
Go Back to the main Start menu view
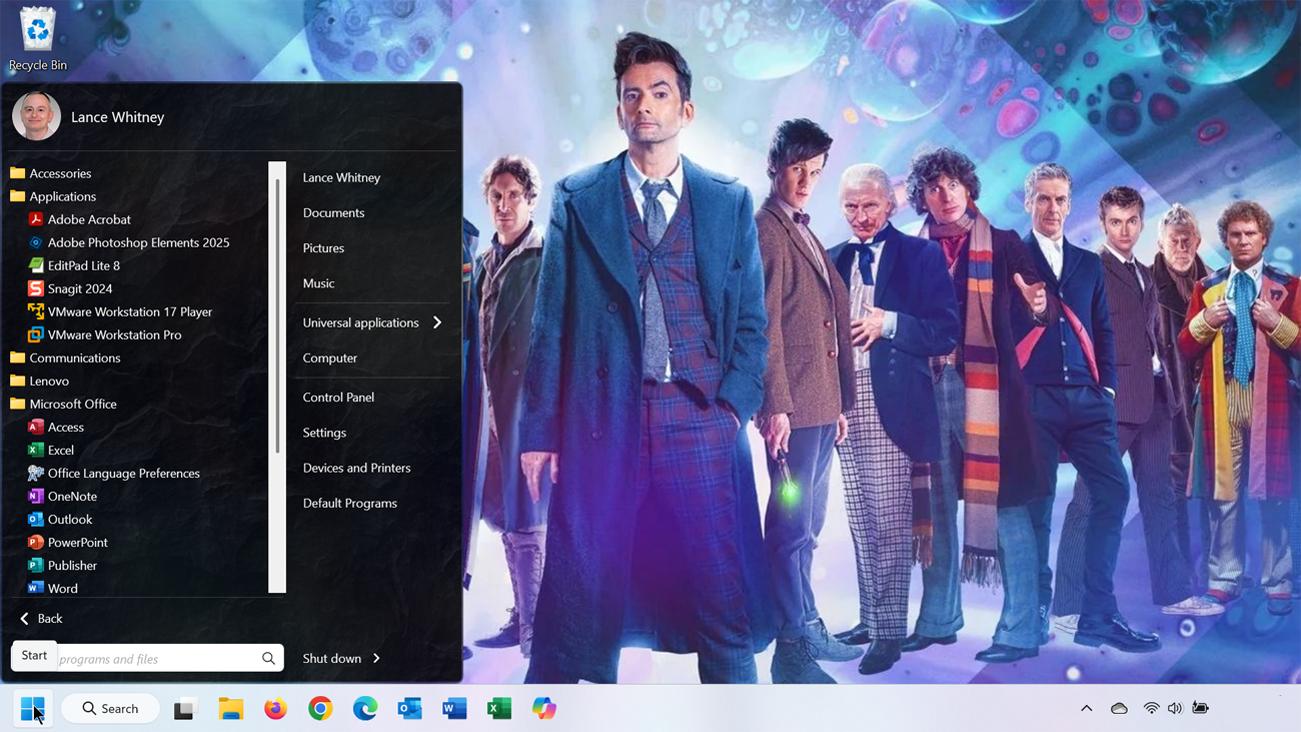click(41, 618)
